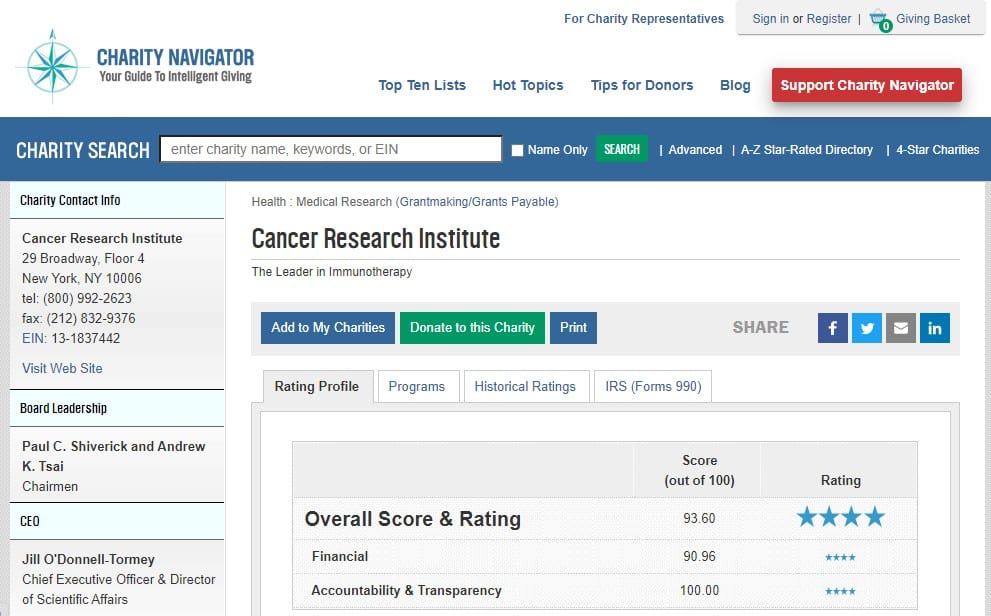Open the Top Ten Lists menu
991x616 pixels.
(x=422, y=85)
